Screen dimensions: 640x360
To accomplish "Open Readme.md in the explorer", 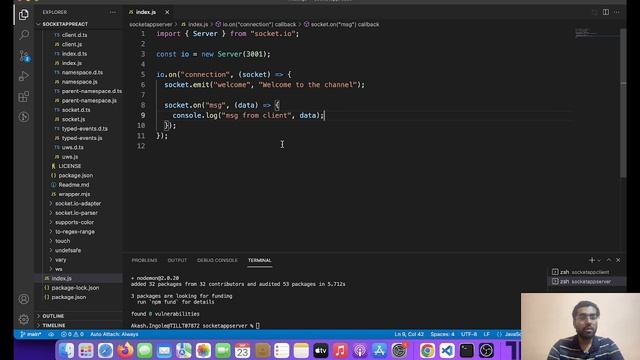I will [x=74, y=184].
